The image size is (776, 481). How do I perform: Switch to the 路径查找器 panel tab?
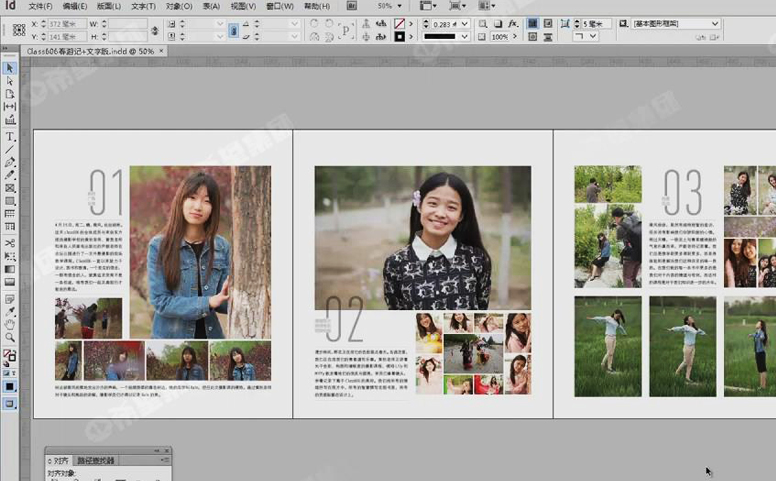[x=96, y=460]
